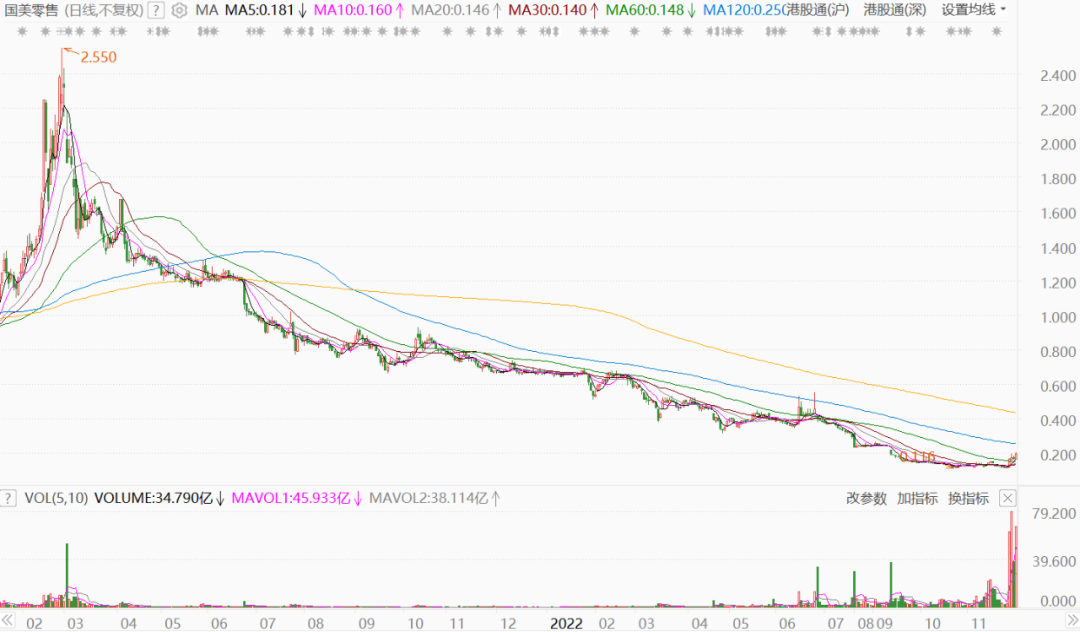
Task: Close the volume indicator panel
Action: [1007, 498]
